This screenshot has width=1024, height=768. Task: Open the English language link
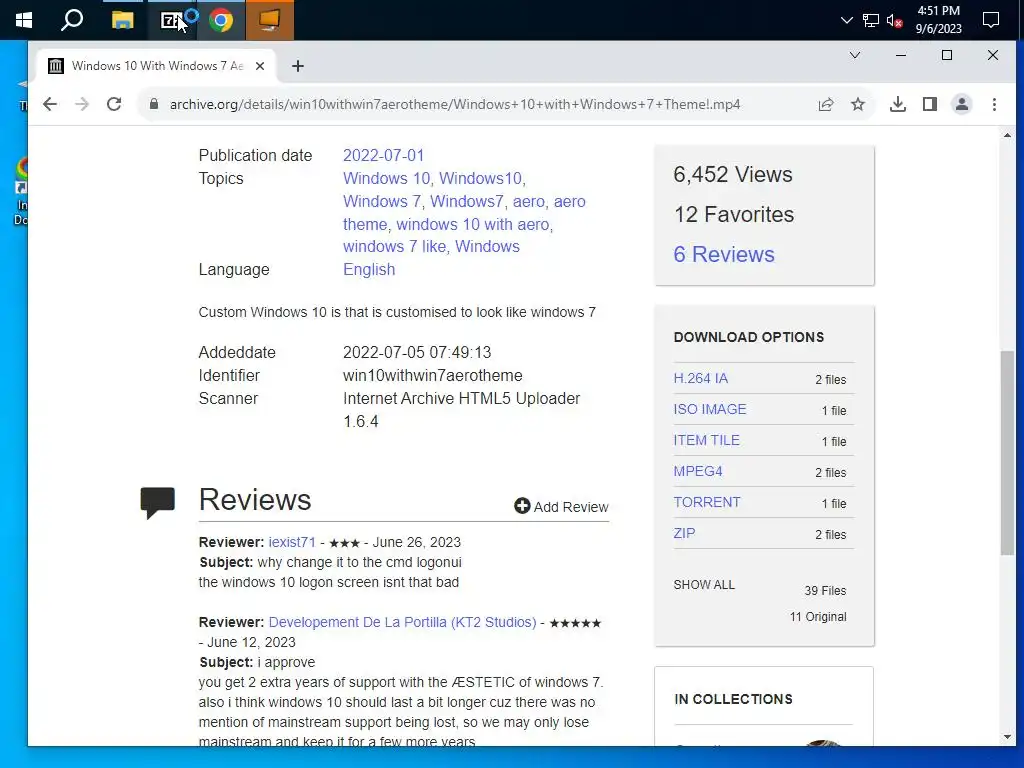pyautogui.click(x=369, y=270)
